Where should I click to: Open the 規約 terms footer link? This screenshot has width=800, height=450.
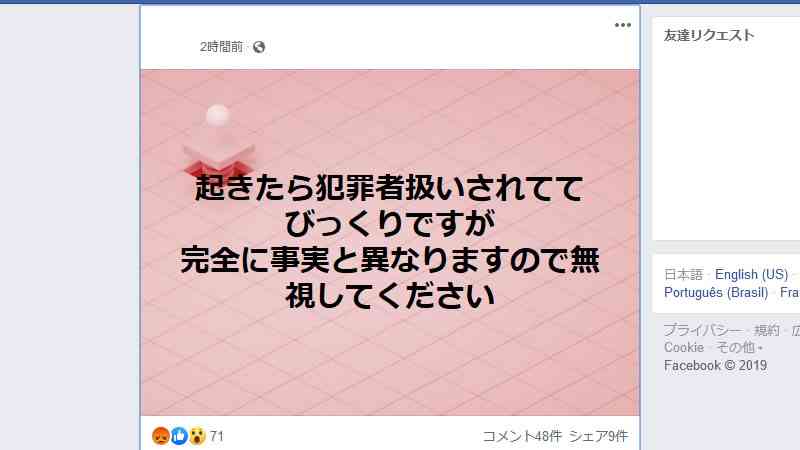click(x=766, y=330)
